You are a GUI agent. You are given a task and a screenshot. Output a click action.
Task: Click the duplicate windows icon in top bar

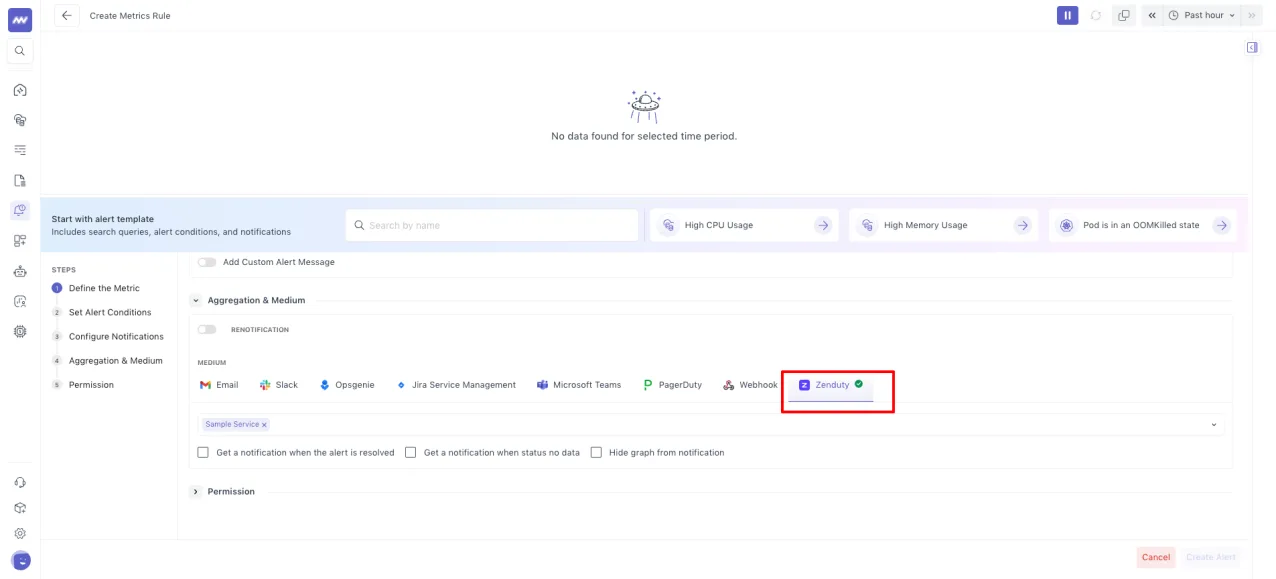[x=1124, y=15]
